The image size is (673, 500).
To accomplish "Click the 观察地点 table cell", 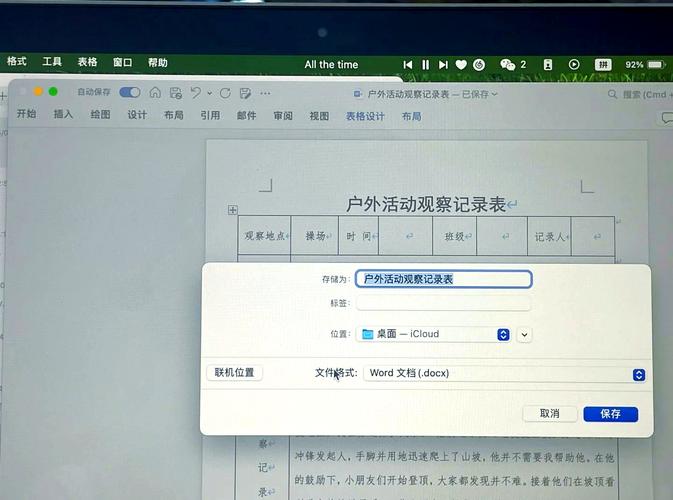I will (264, 236).
